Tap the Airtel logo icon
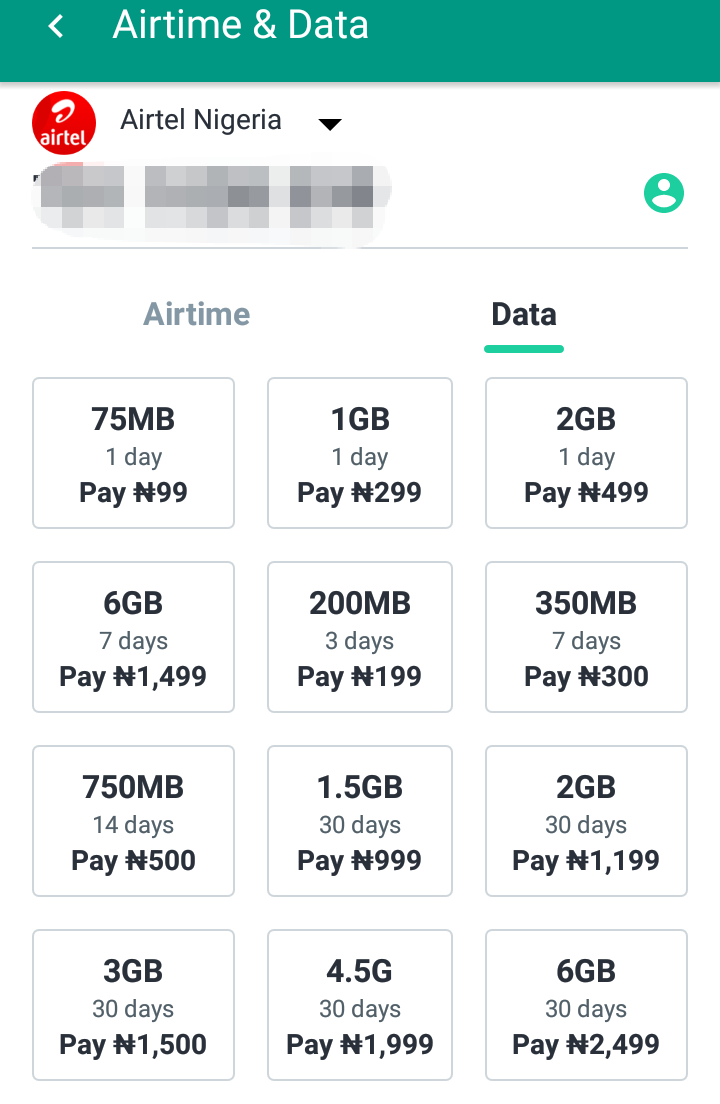Image resolution: width=720 pixels, height=1104 pixels. [64, 124]
